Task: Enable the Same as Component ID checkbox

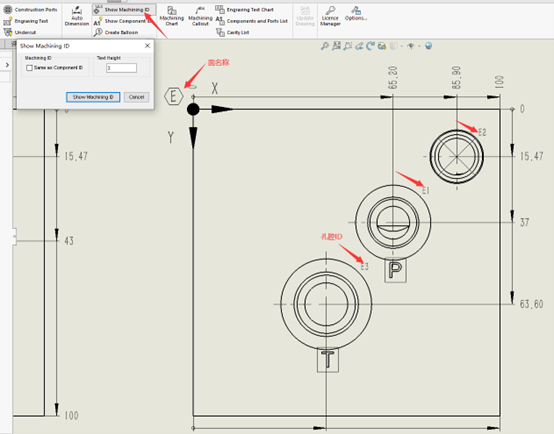Action: pos(30,68)
